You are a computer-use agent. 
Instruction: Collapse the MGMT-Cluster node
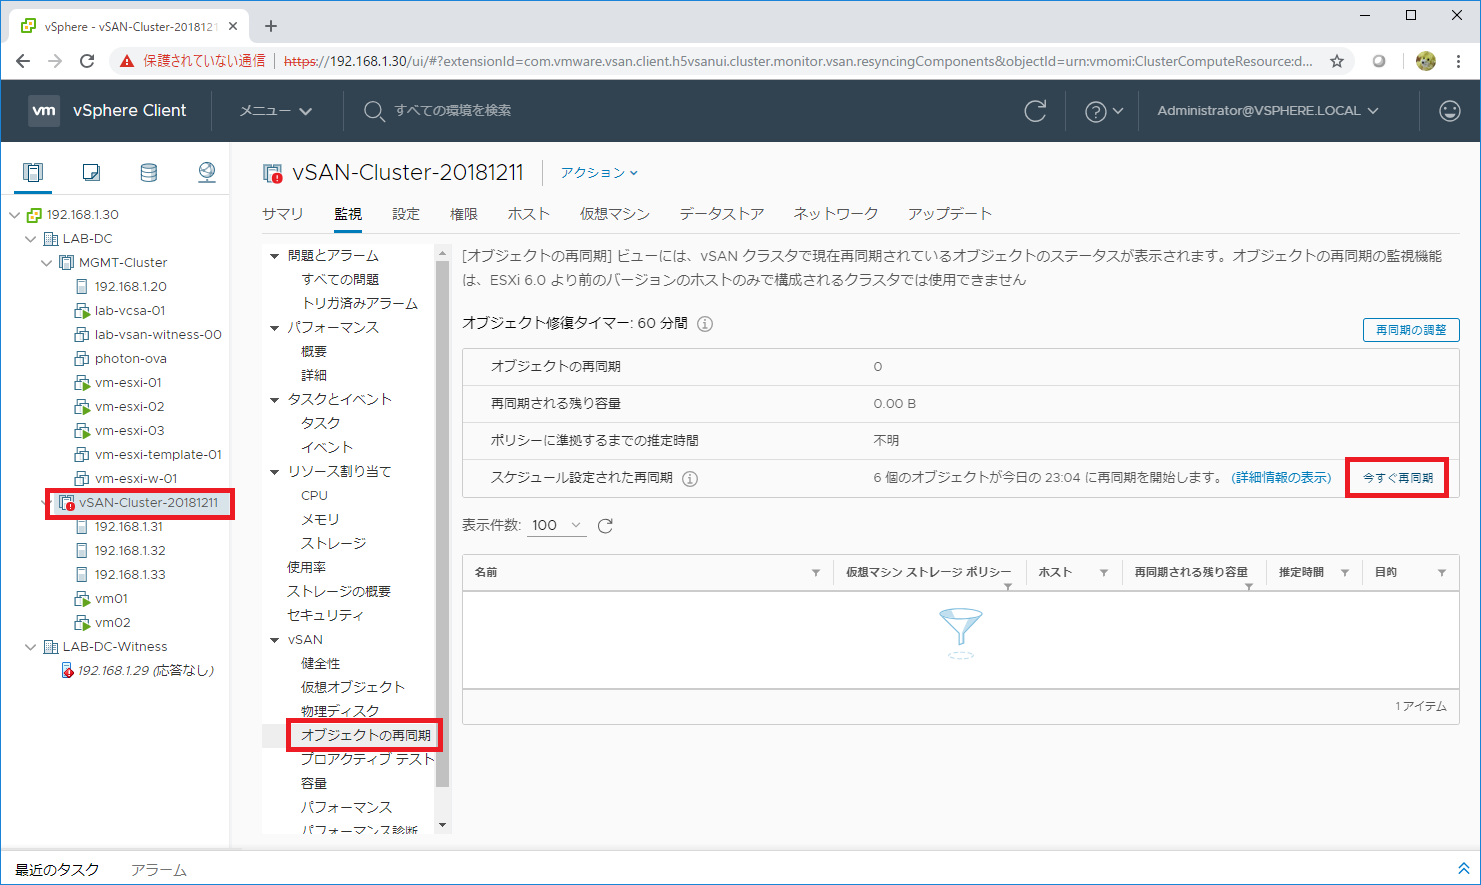point(47,263)
